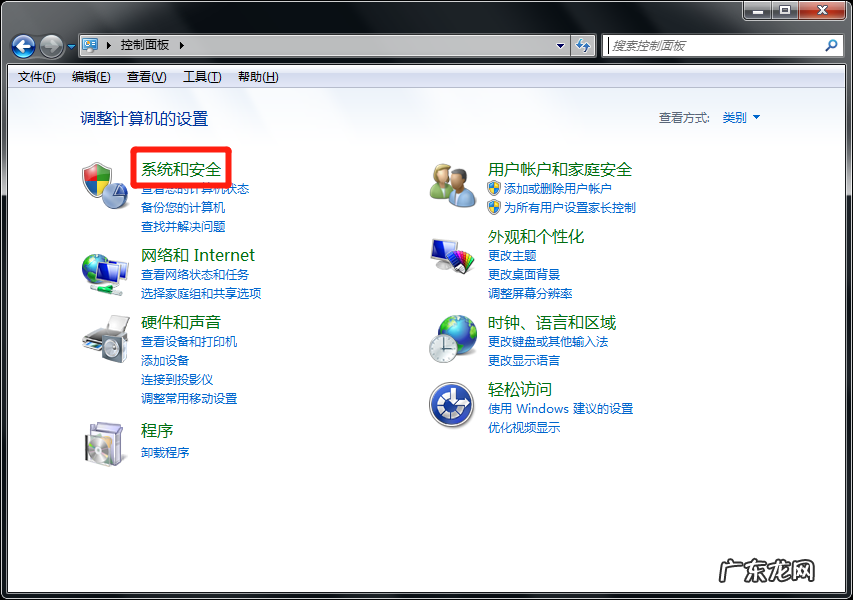The height and width of the screenshot is (600, 853).
Task: Click the Hardware and Sound printer icon
Action: tap(106, 338)
